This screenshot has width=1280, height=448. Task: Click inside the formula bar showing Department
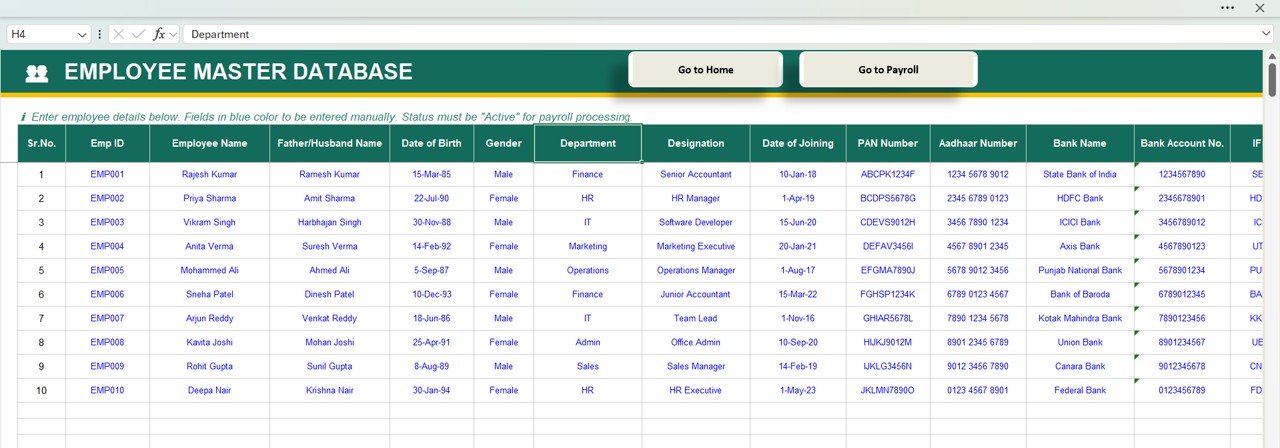pyautogui.click(x=700, y=34)
